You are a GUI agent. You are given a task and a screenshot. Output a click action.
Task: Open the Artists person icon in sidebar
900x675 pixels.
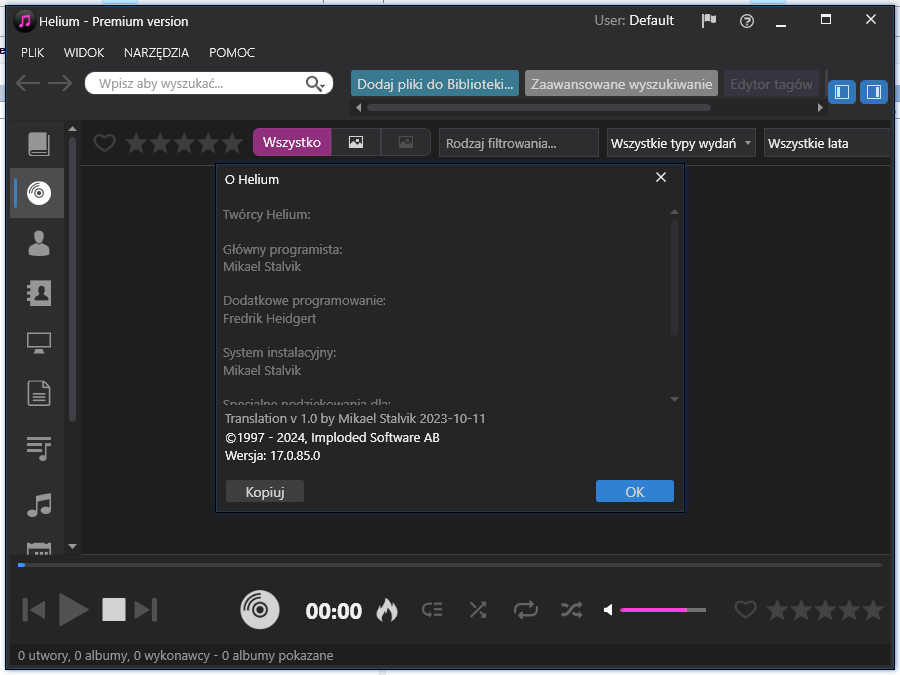click(38, 243)
